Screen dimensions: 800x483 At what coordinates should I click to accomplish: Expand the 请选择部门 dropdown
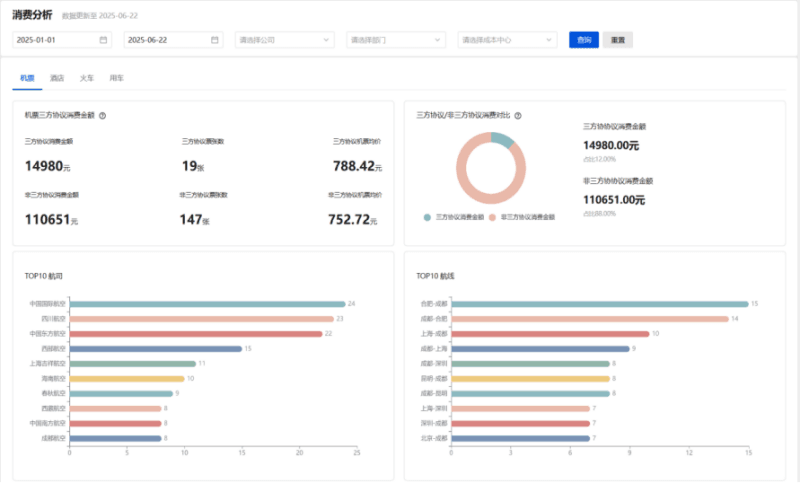(396, 40)
